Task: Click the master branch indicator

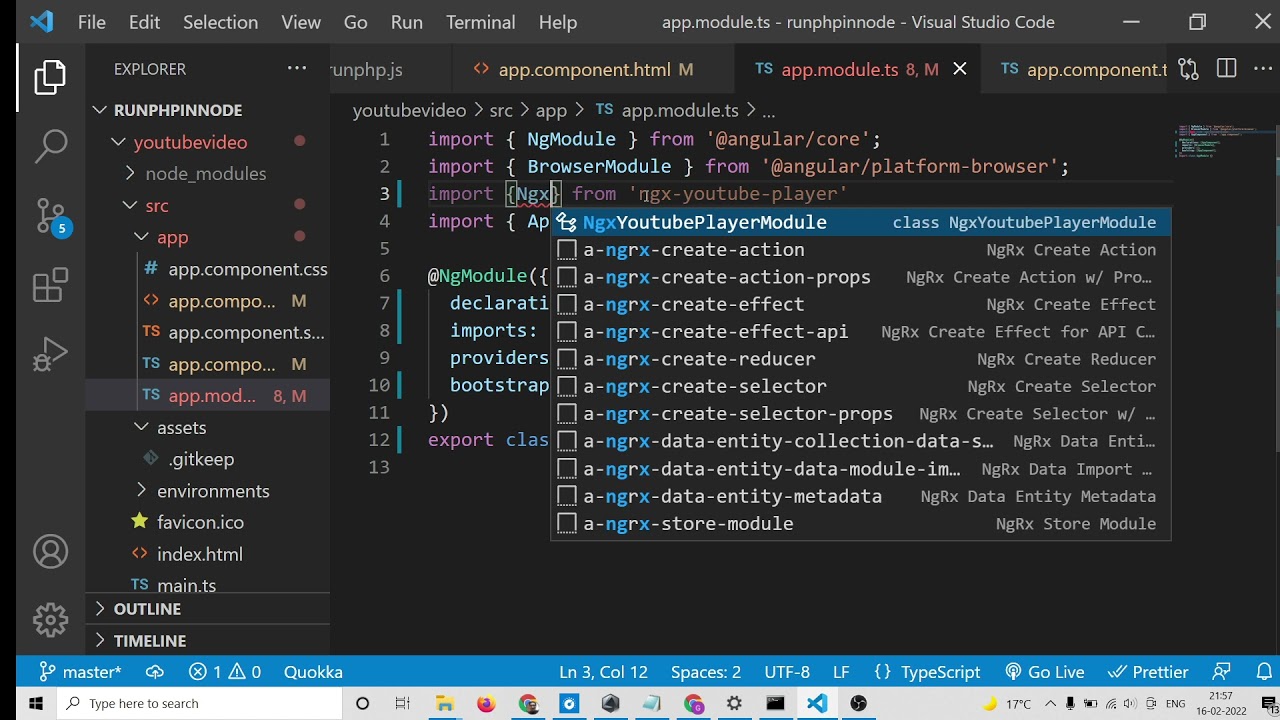Action: (x=80, y=672)
